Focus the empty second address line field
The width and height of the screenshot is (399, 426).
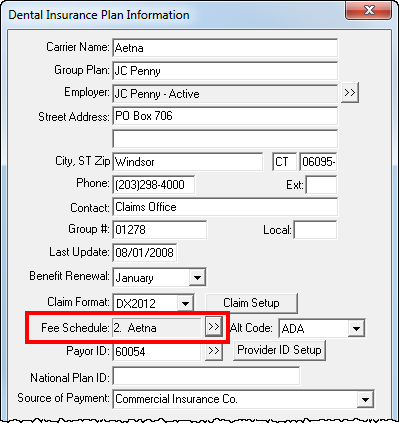[x=225, y=139]
